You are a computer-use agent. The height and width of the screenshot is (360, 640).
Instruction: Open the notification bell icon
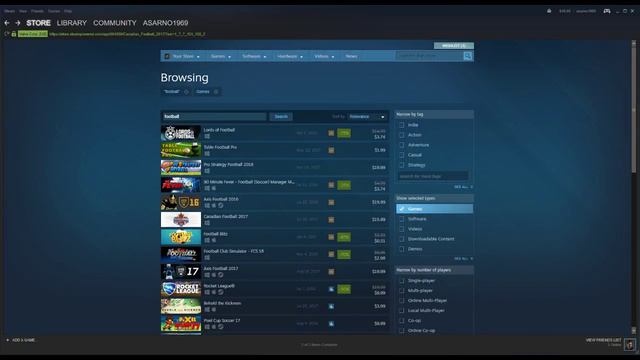click(549, 11)
